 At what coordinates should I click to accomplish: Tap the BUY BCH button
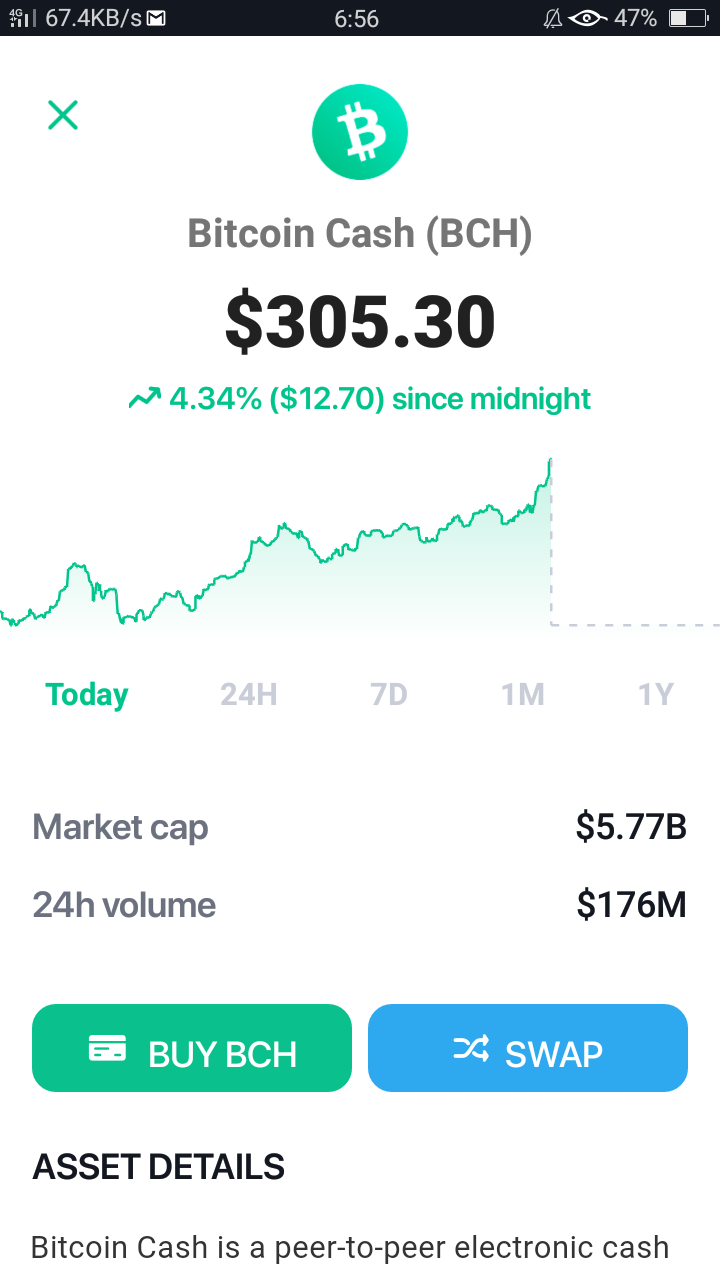[192, 1048]
